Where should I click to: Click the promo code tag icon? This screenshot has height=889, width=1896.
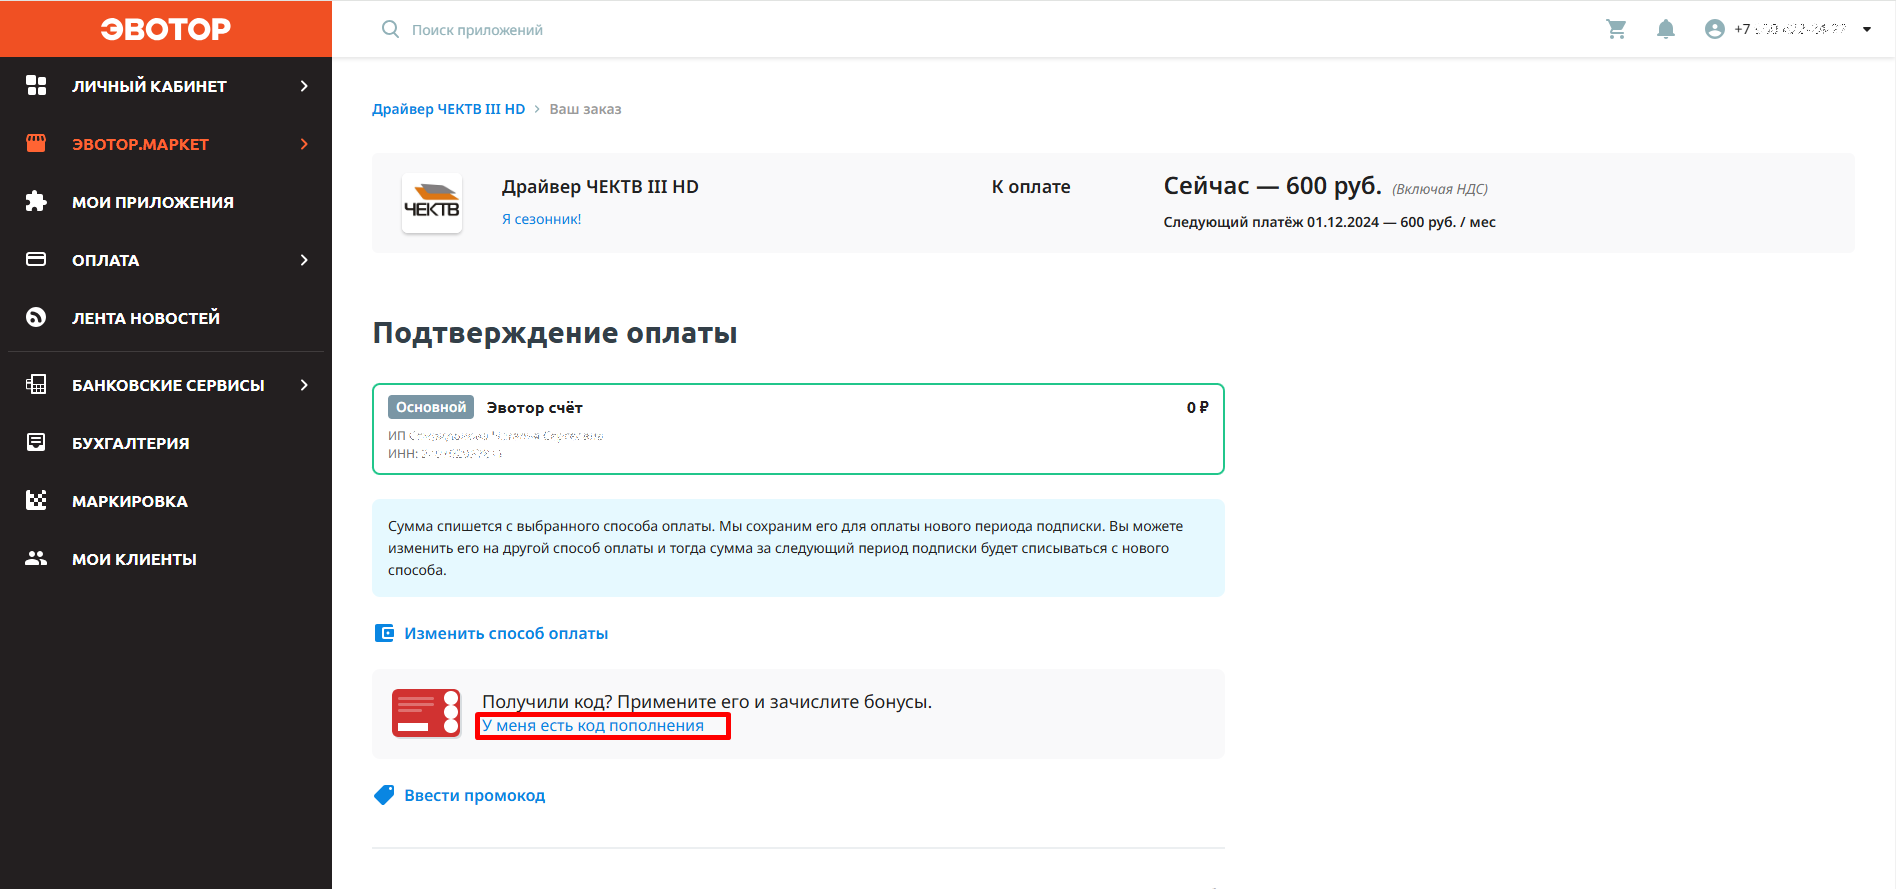pos(384,795)
